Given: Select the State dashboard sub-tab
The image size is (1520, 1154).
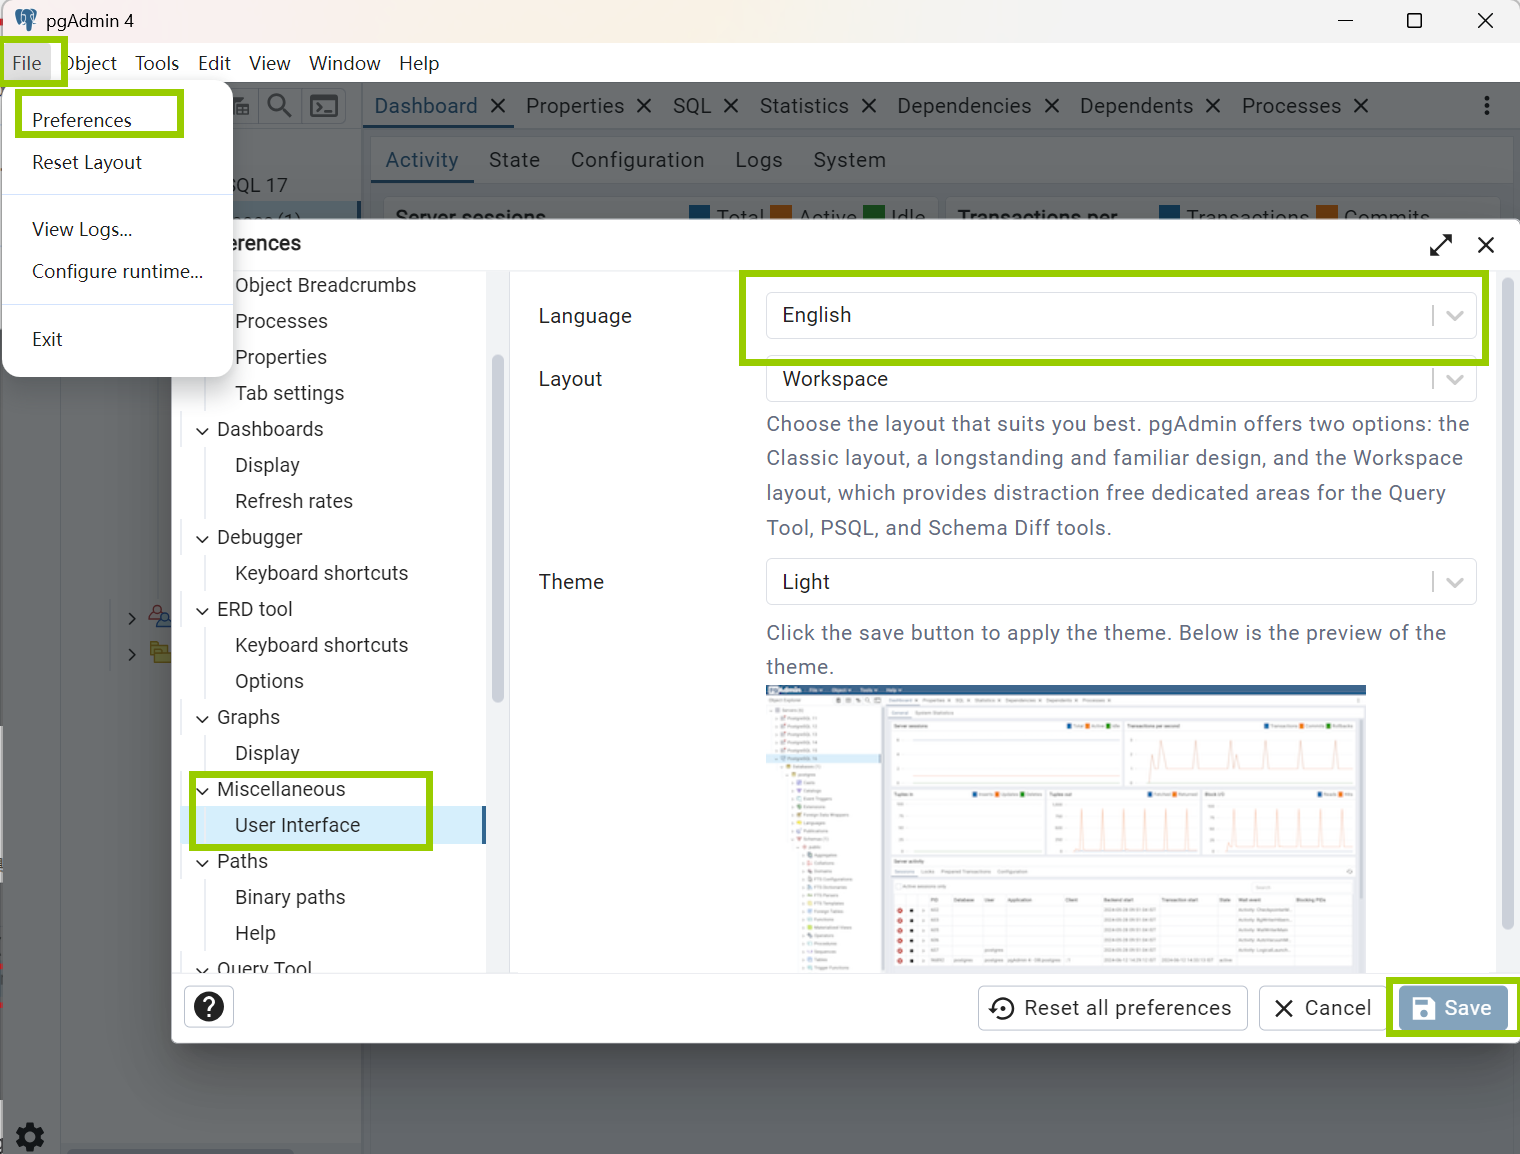Looking at the screenshot, I should 514,160.
